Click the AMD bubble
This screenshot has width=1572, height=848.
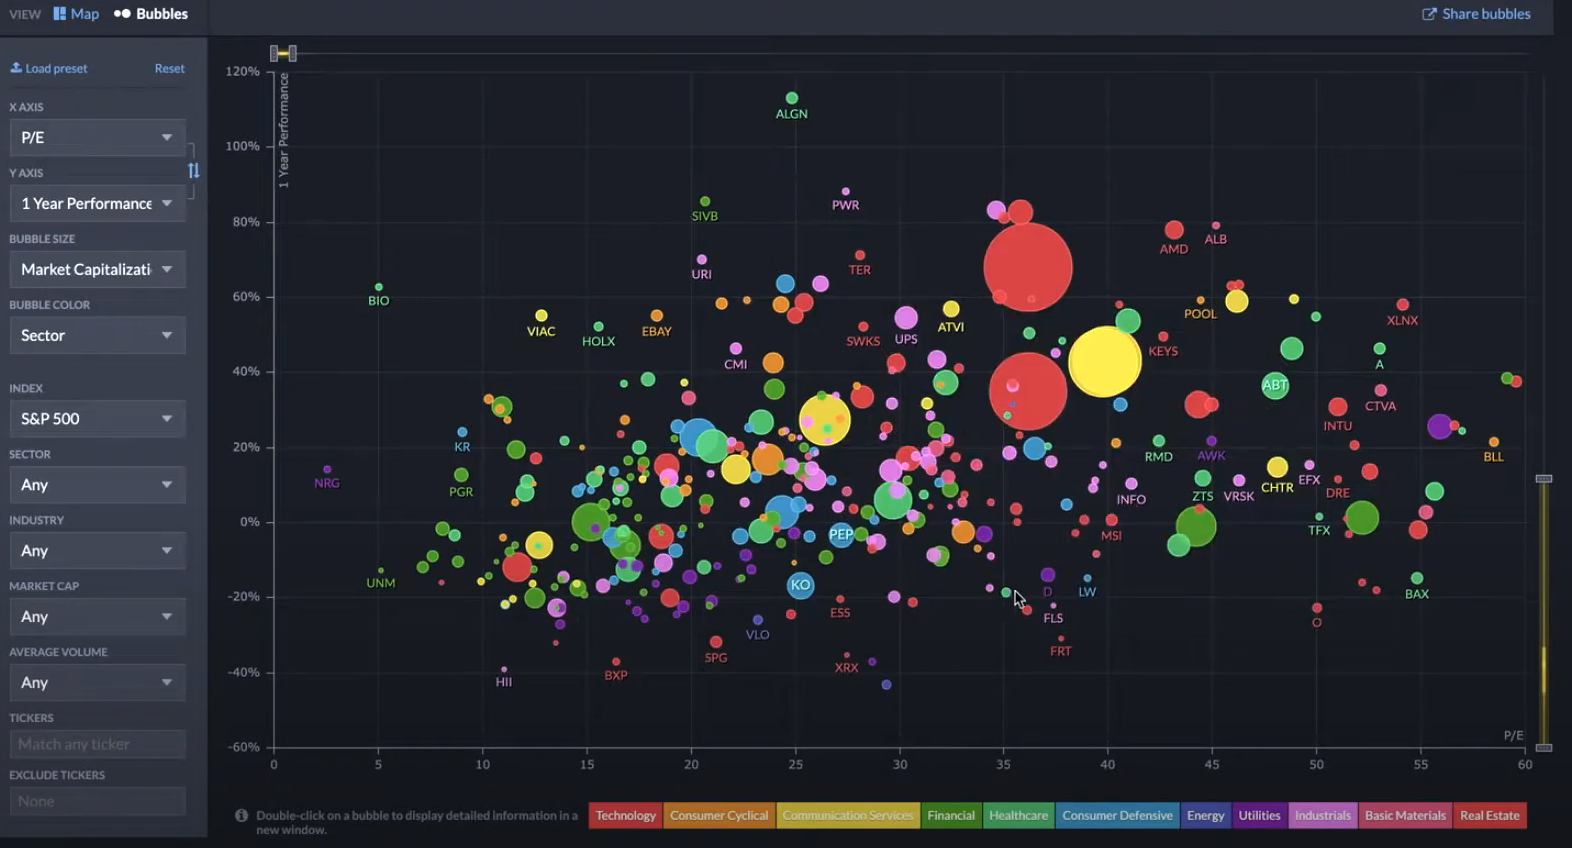1174,230
